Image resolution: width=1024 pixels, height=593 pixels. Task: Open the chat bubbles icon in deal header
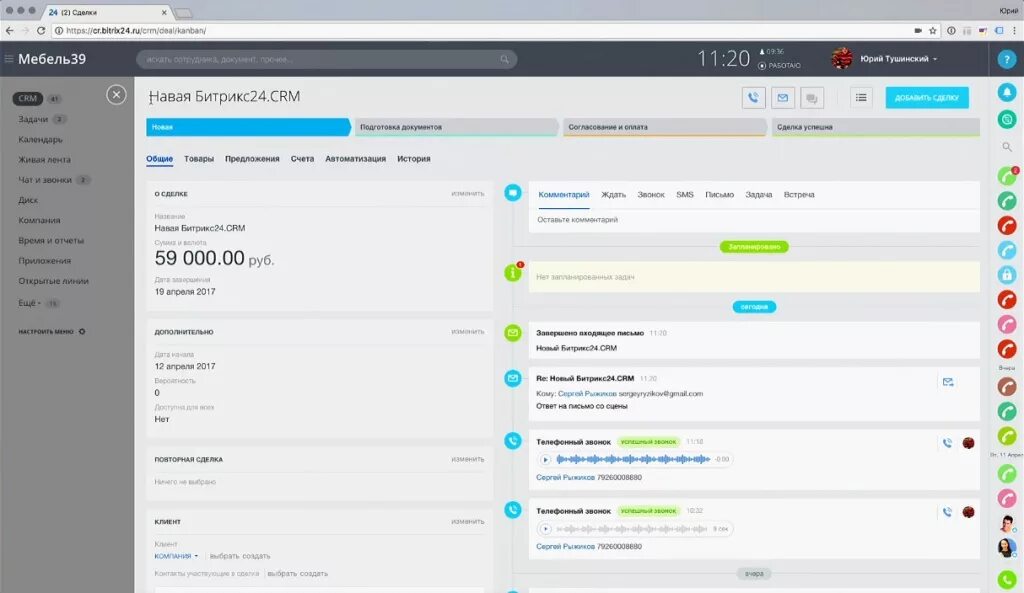[812, 98]
